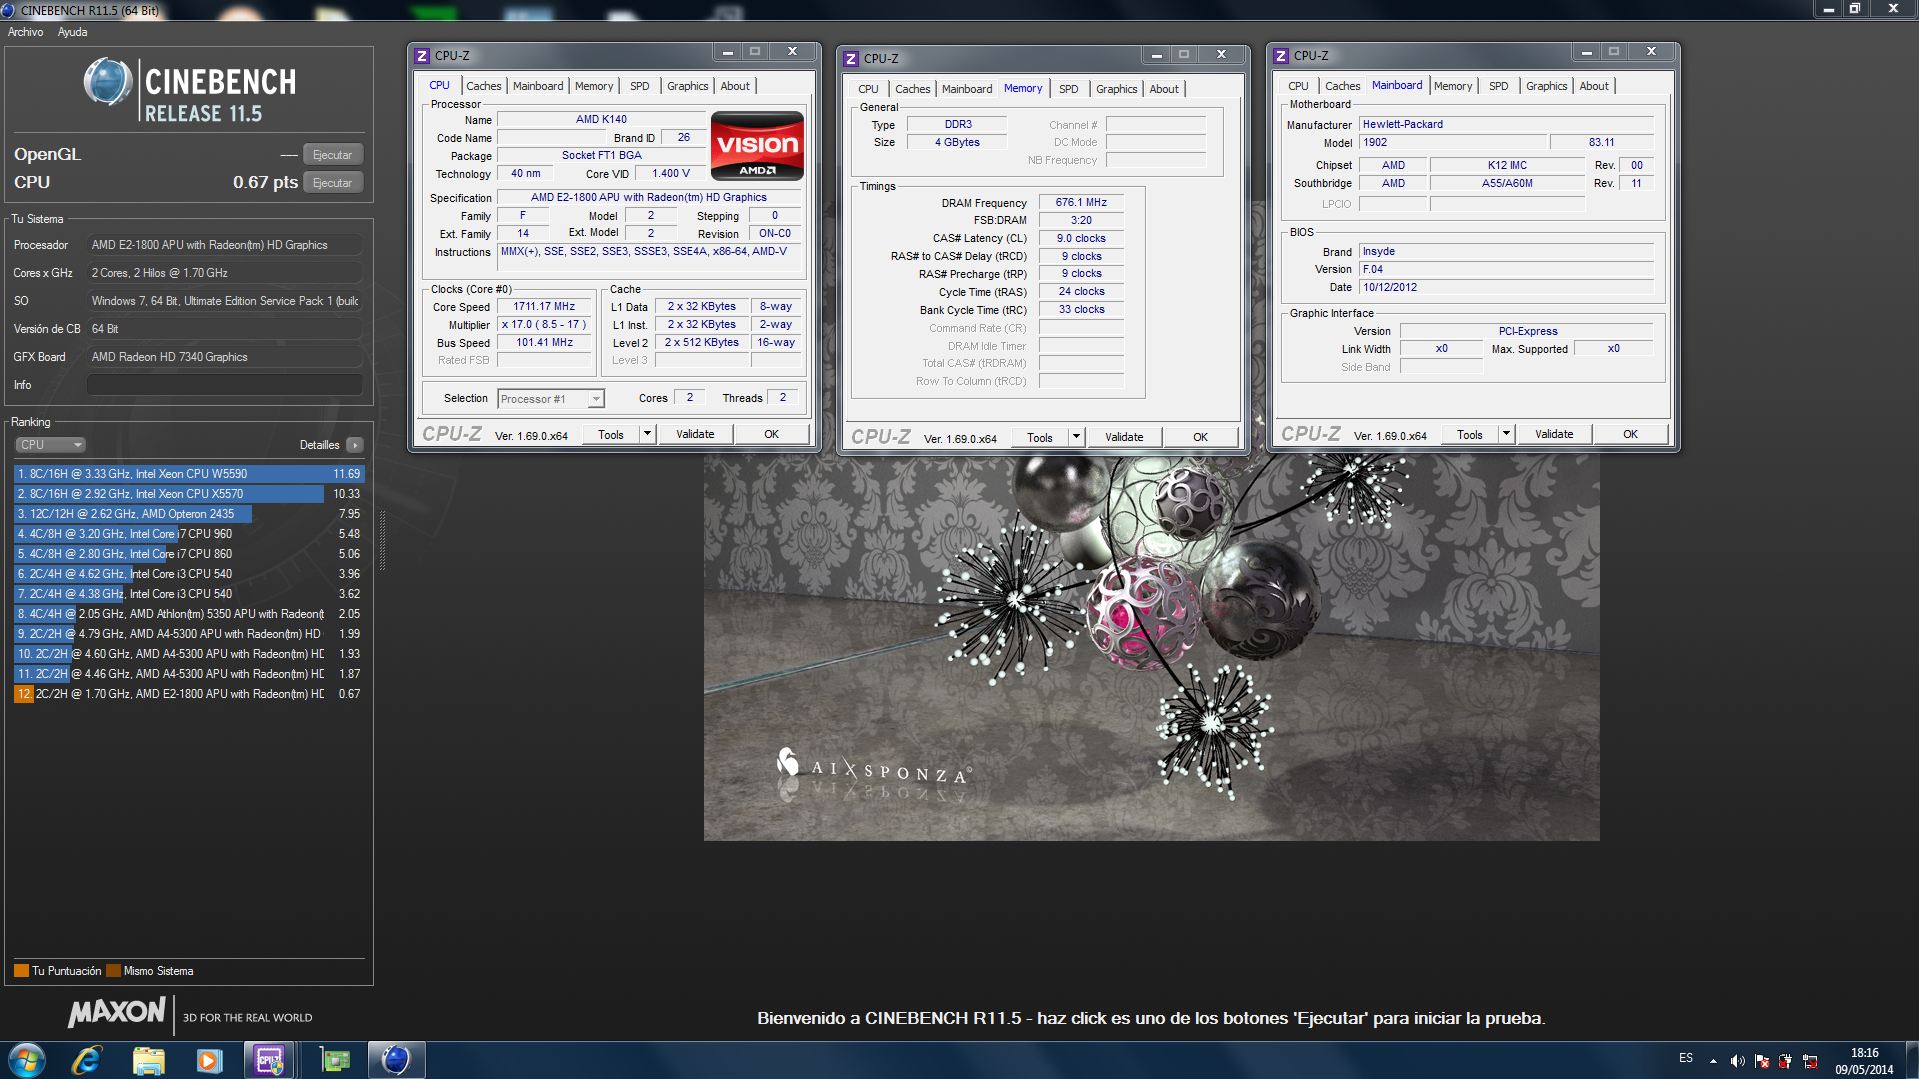Open the Action Center flag tray icon
This screenshot has width=1919, height=1079.
(x=1762, y=1061)
